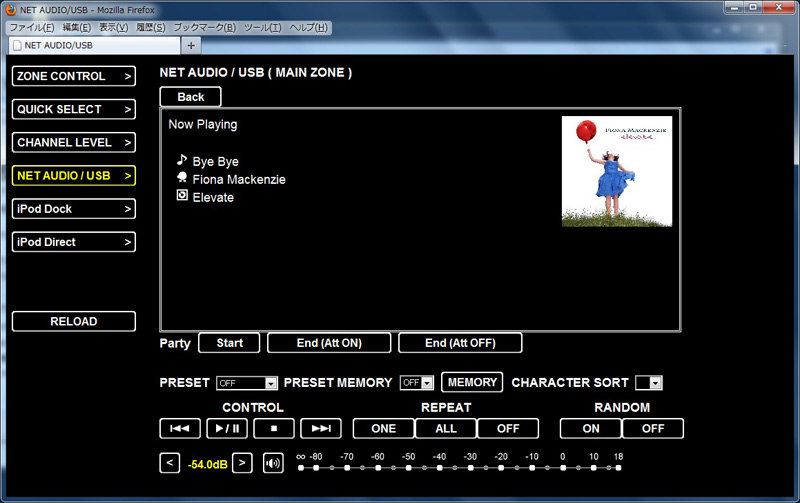Open the ブックマーク(B) menu

[206, 27]
